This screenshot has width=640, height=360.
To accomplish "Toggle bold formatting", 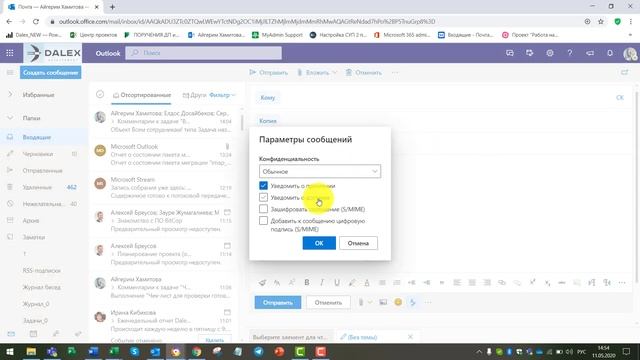I will 307,282.
